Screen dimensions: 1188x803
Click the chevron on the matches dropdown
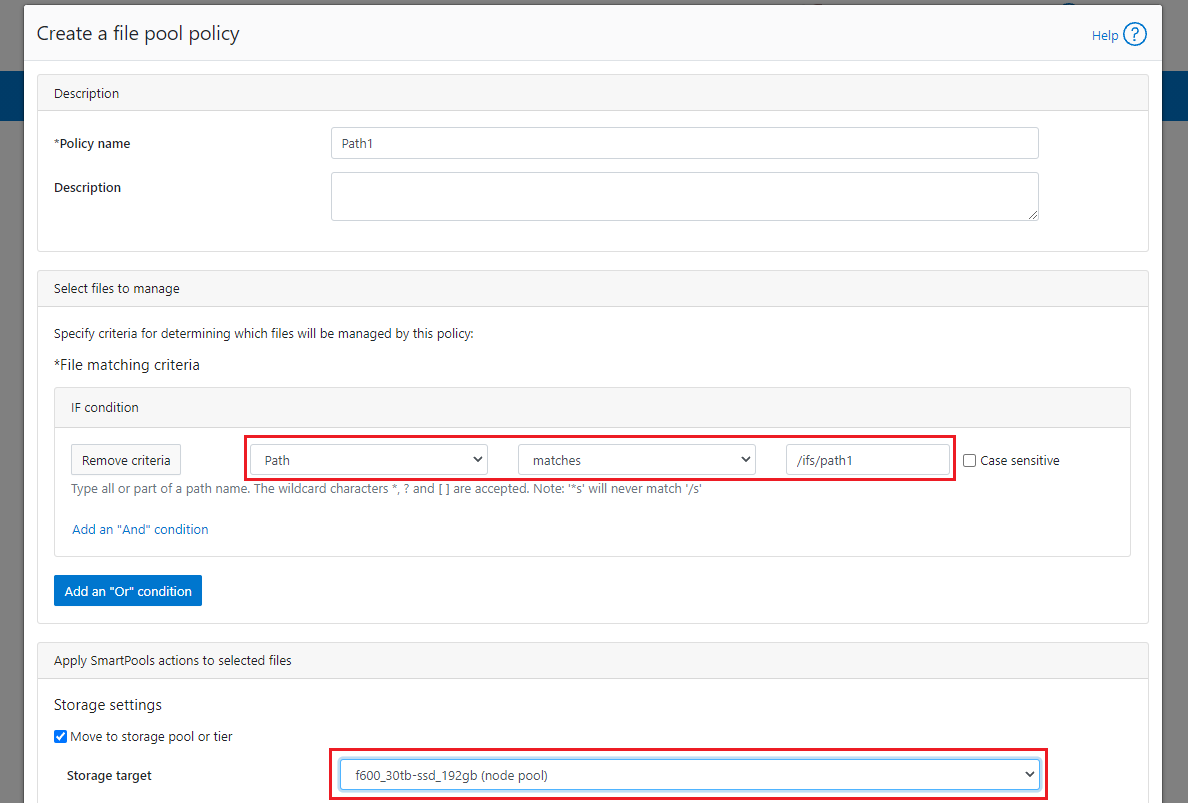click(x=748, y=459)
